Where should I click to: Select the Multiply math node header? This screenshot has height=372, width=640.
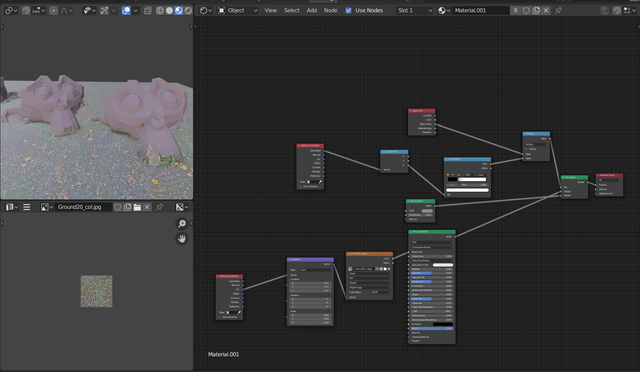click(x=536, y=134)
